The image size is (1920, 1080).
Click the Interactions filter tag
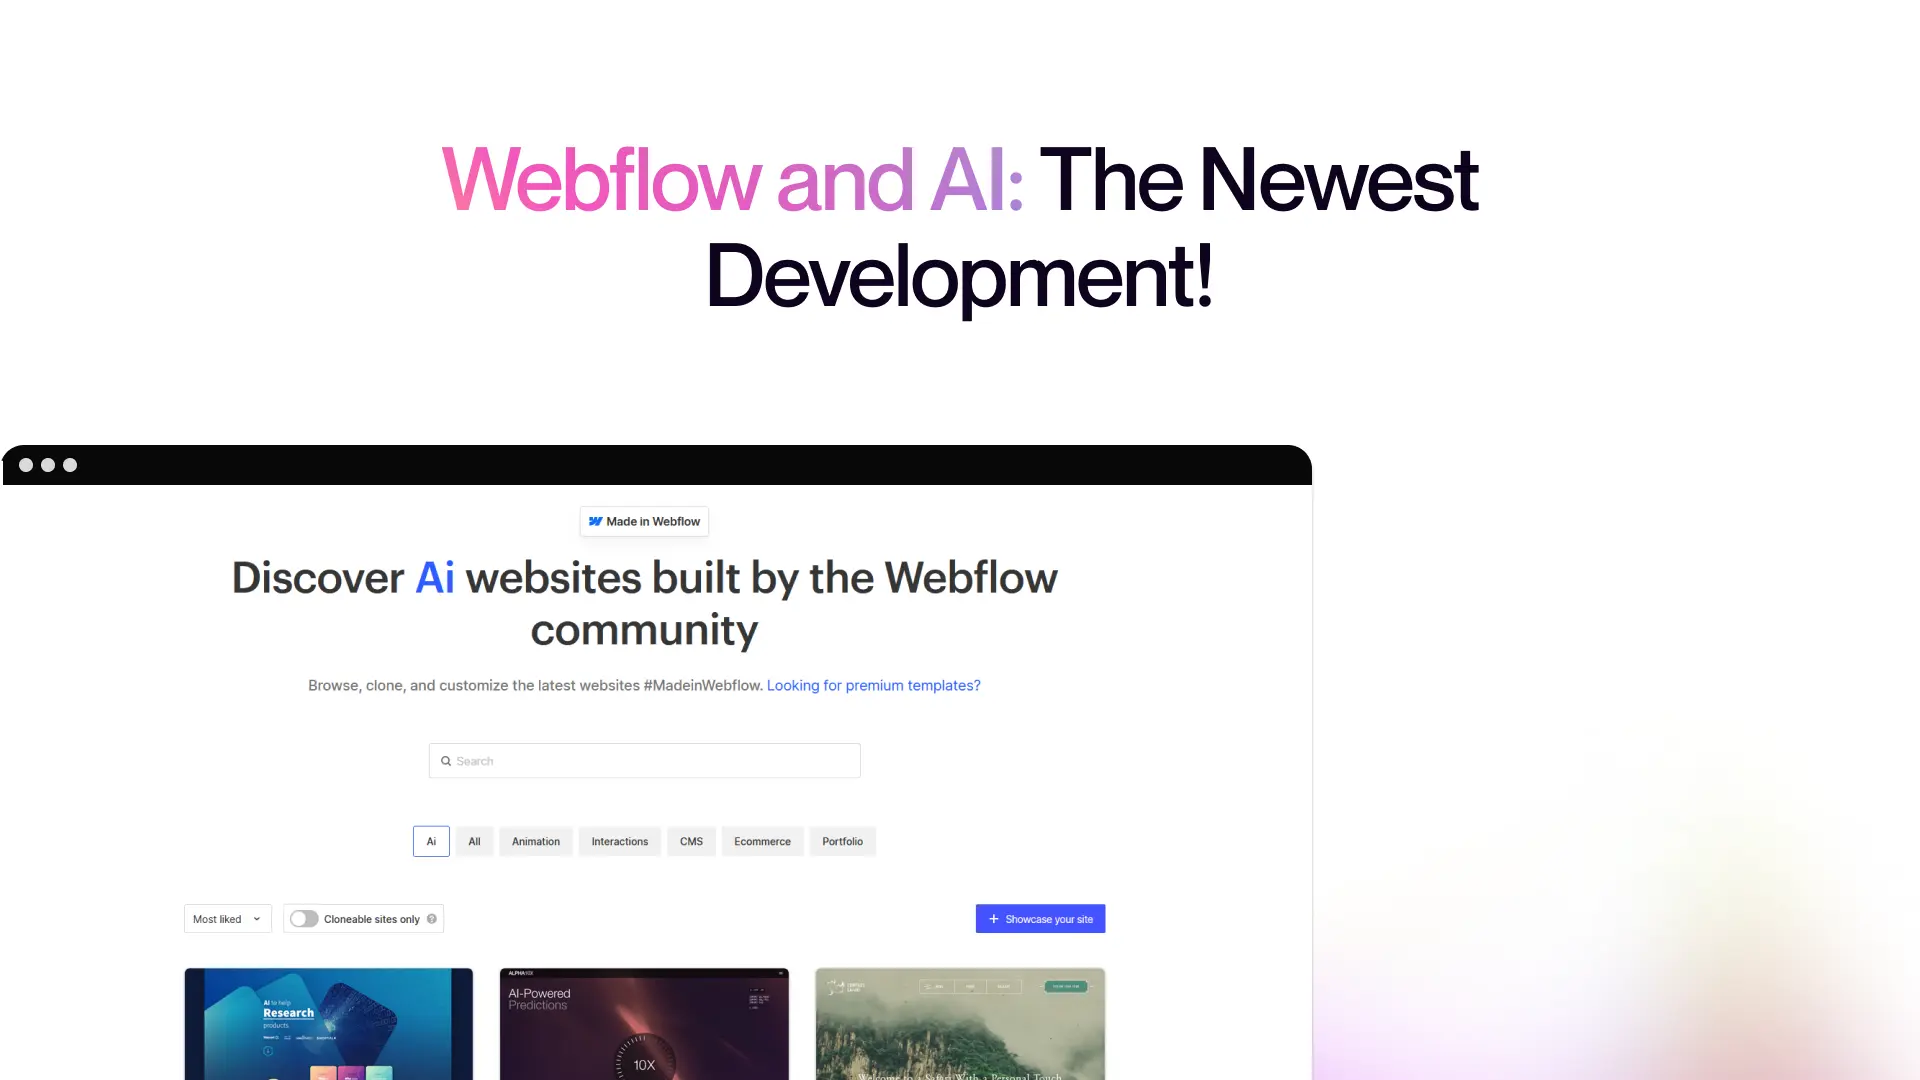pos(620,840)
